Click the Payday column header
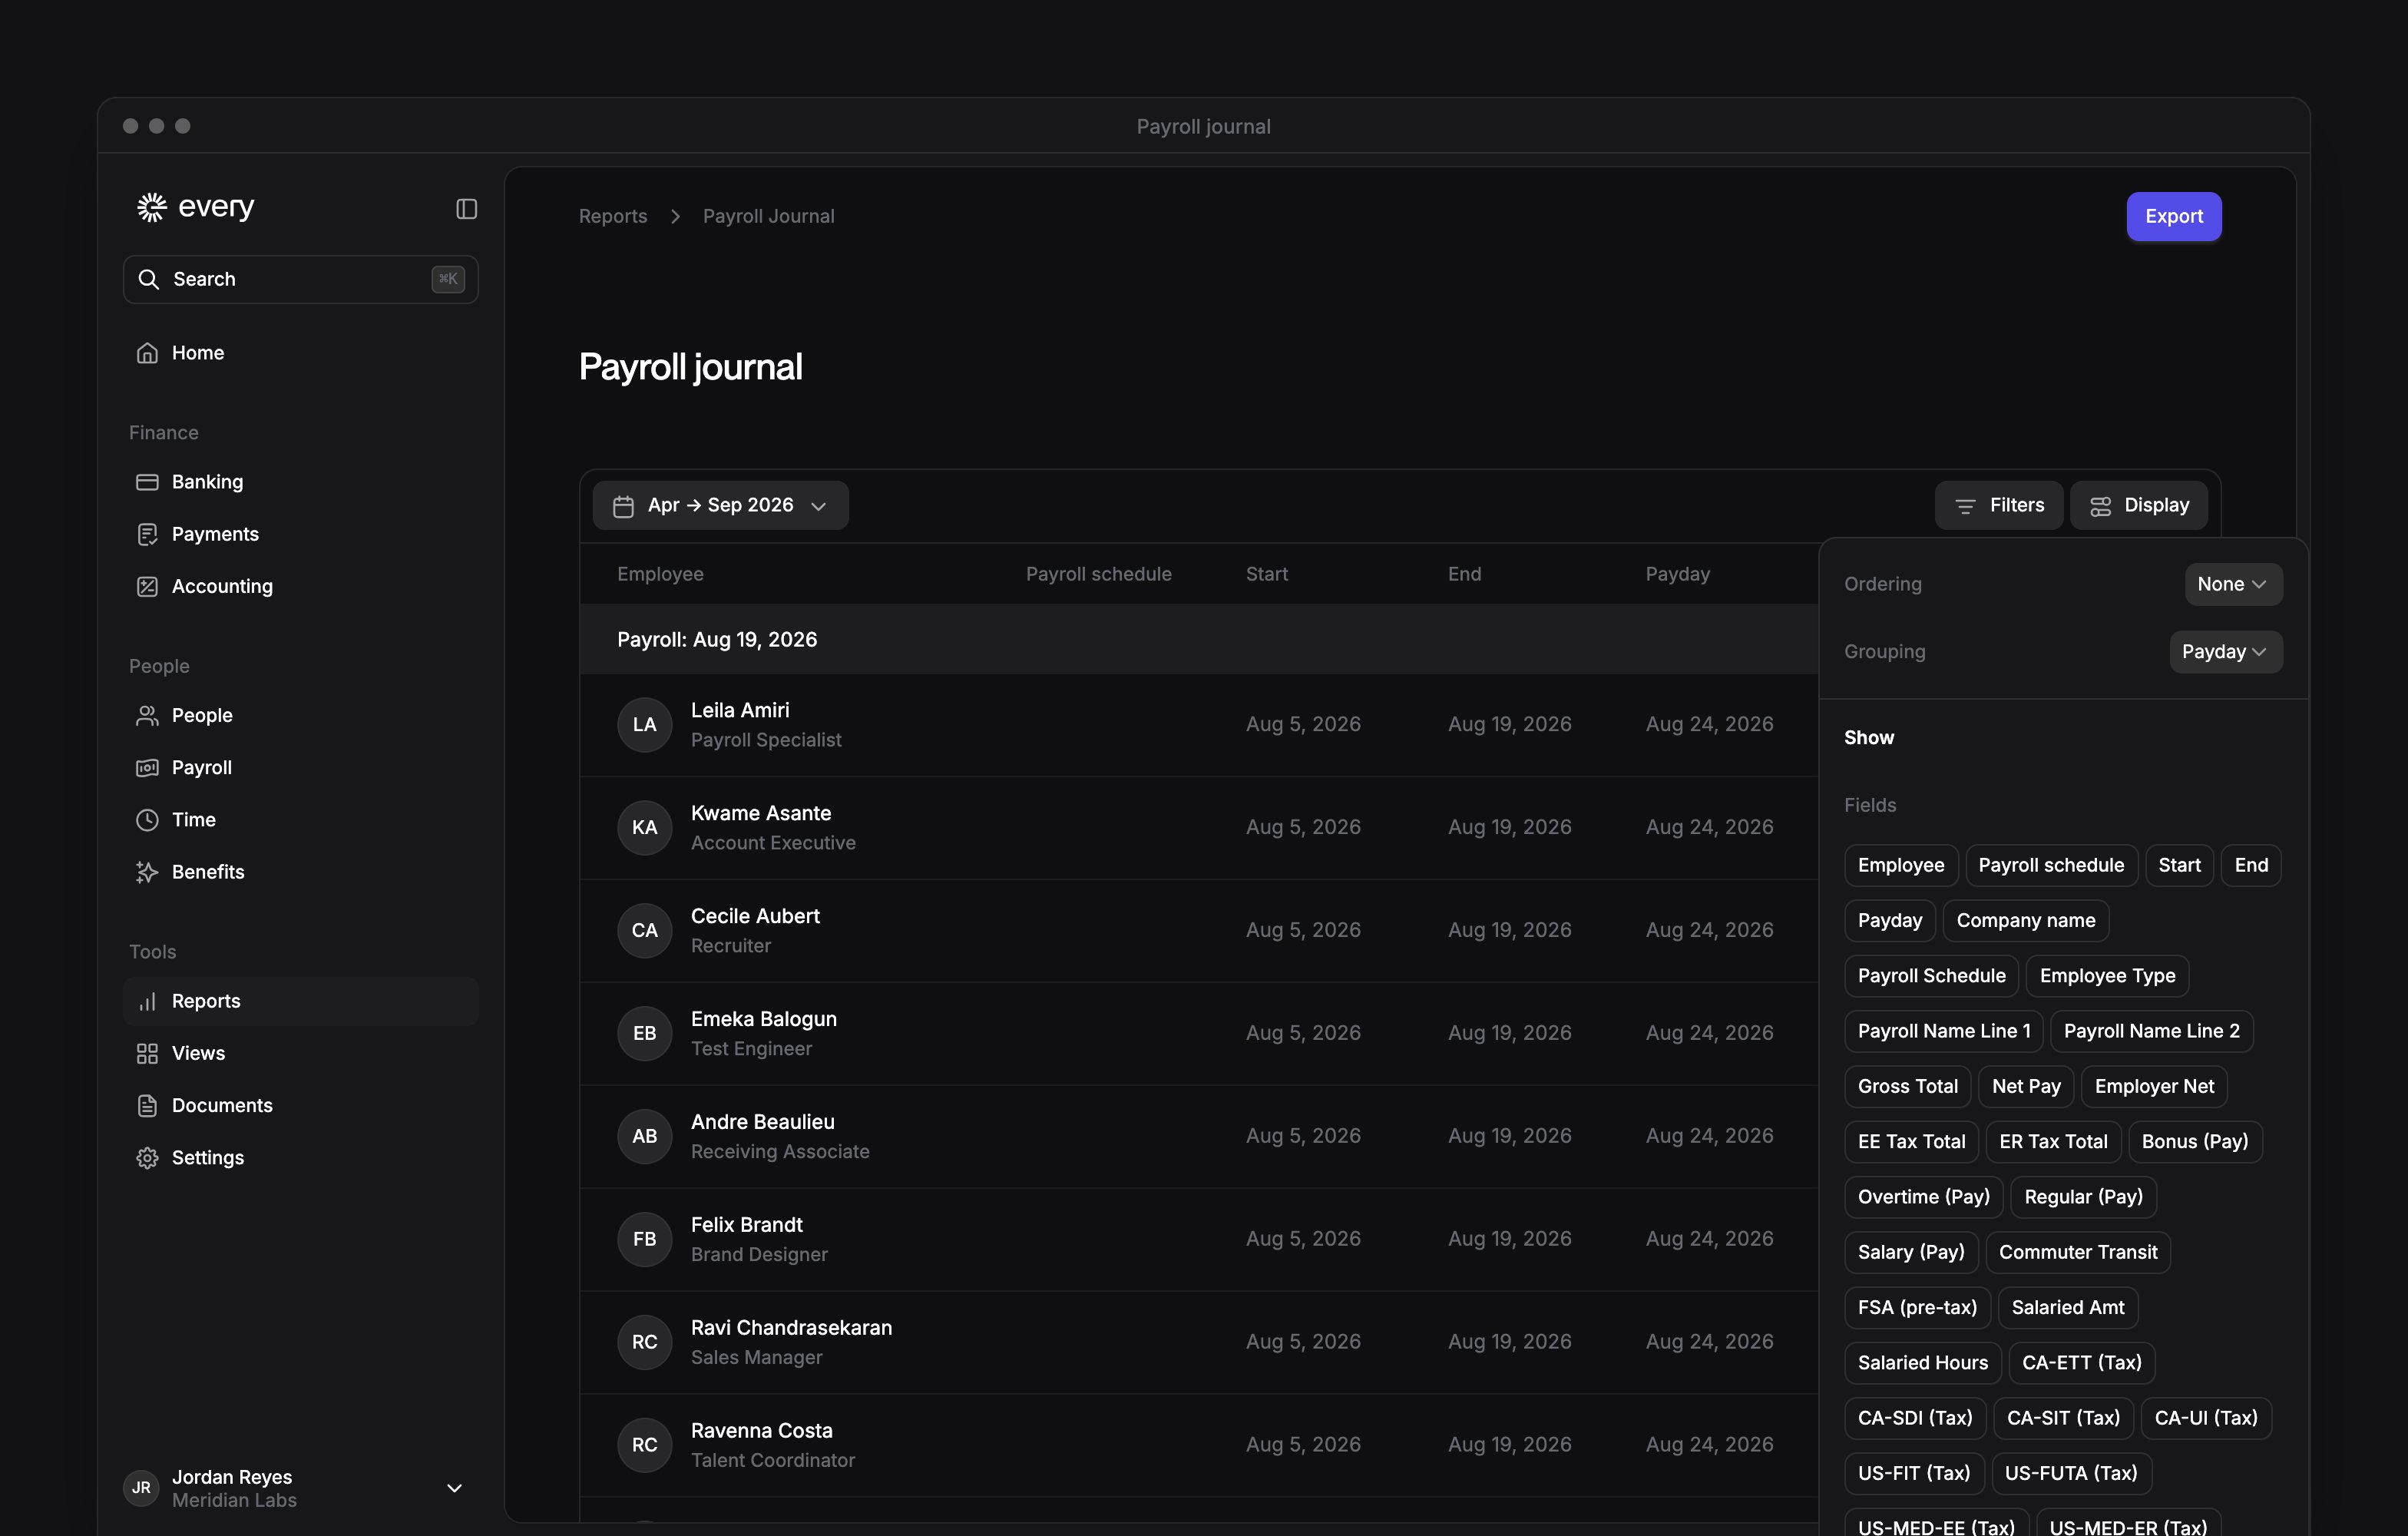 pos(1677,574)
